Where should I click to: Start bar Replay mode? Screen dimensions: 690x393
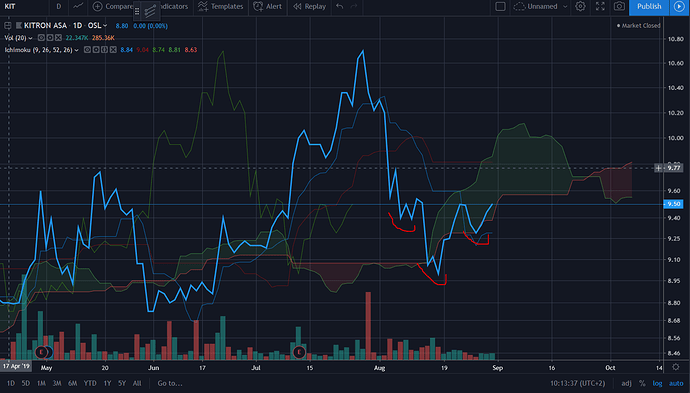[310, 7]
